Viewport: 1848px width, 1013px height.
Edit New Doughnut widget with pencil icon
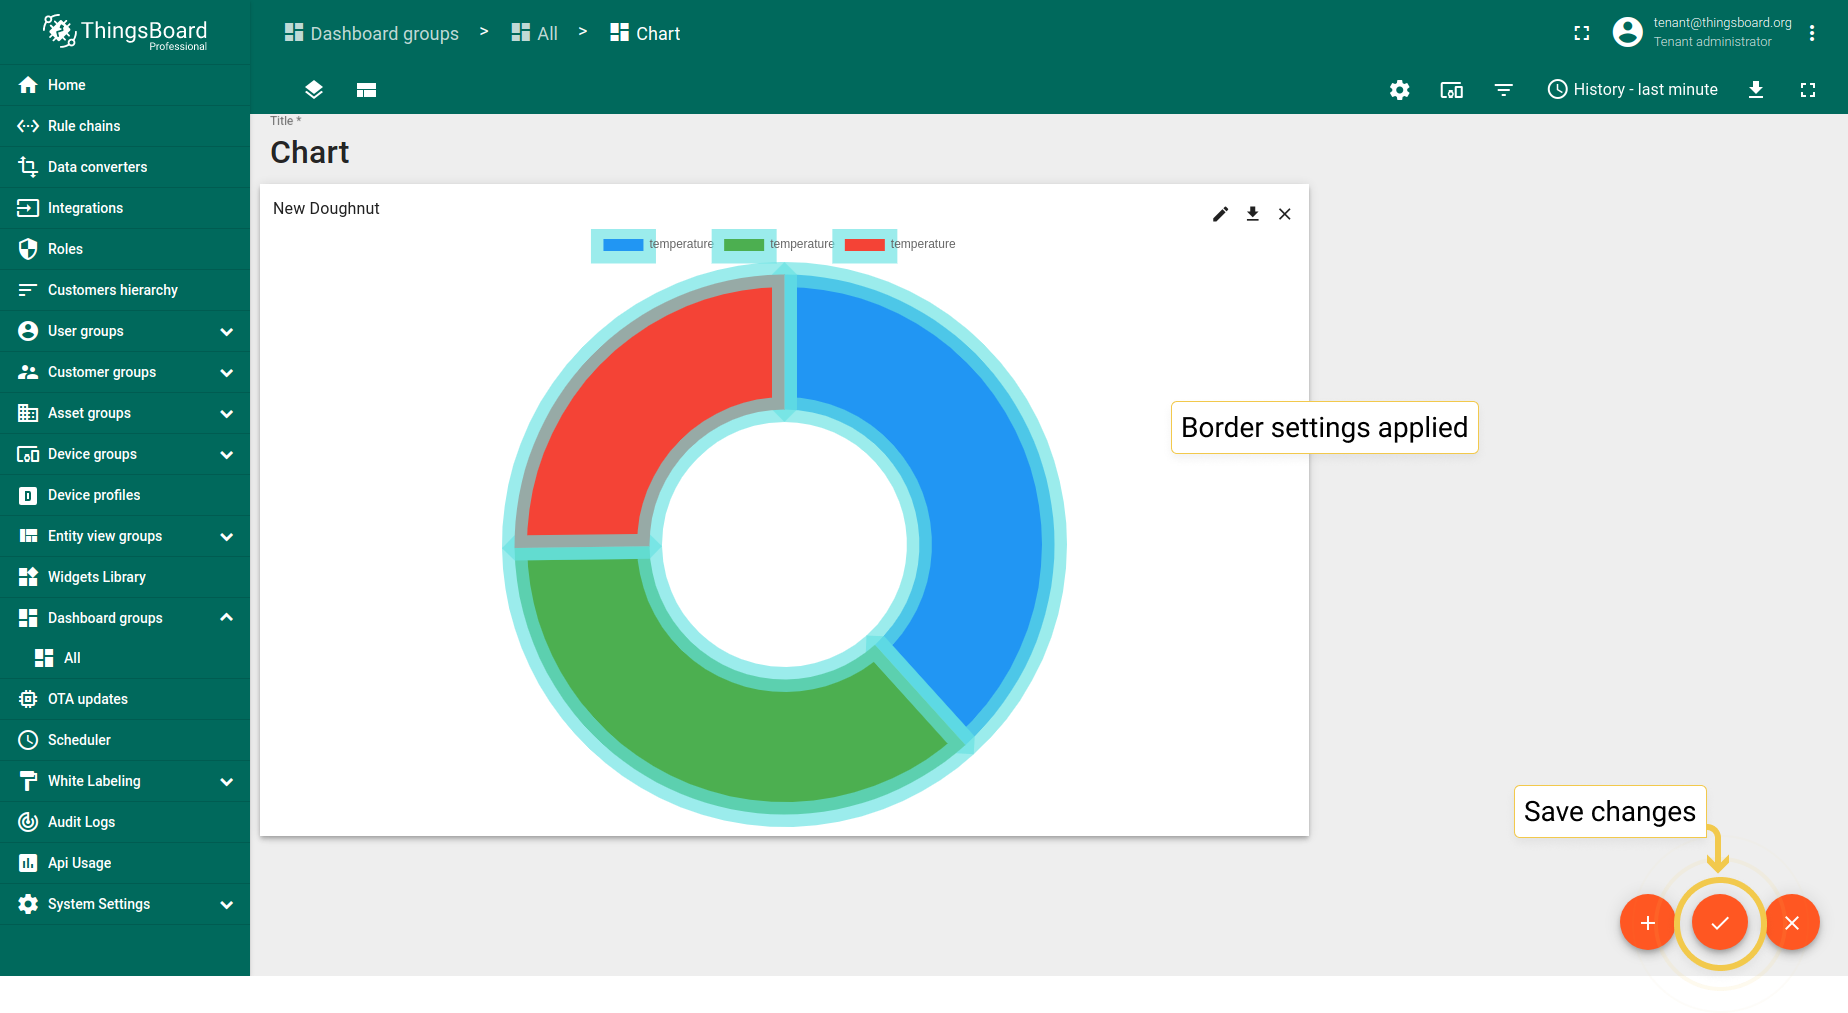1221,214
